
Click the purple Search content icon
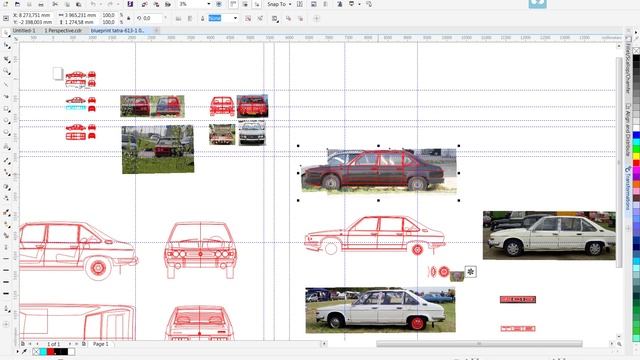130,4
